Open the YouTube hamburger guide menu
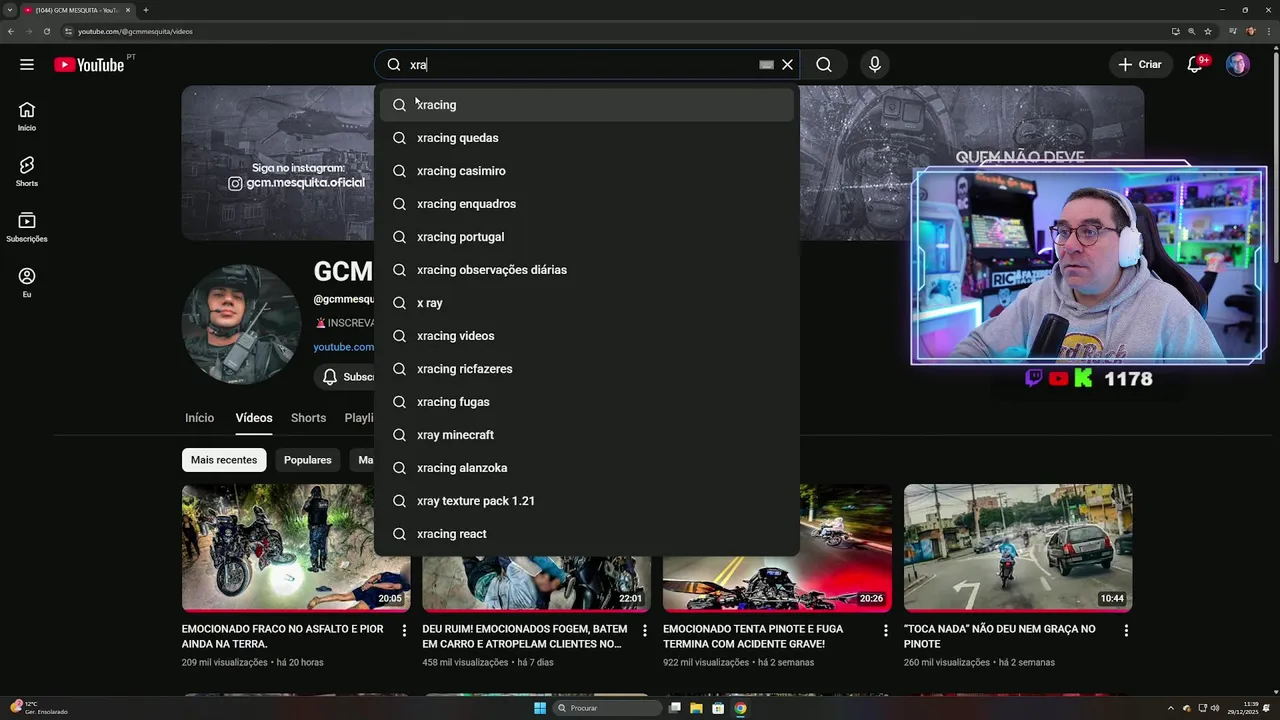This screenshot has width=1280, height=720. coord(27,65)
